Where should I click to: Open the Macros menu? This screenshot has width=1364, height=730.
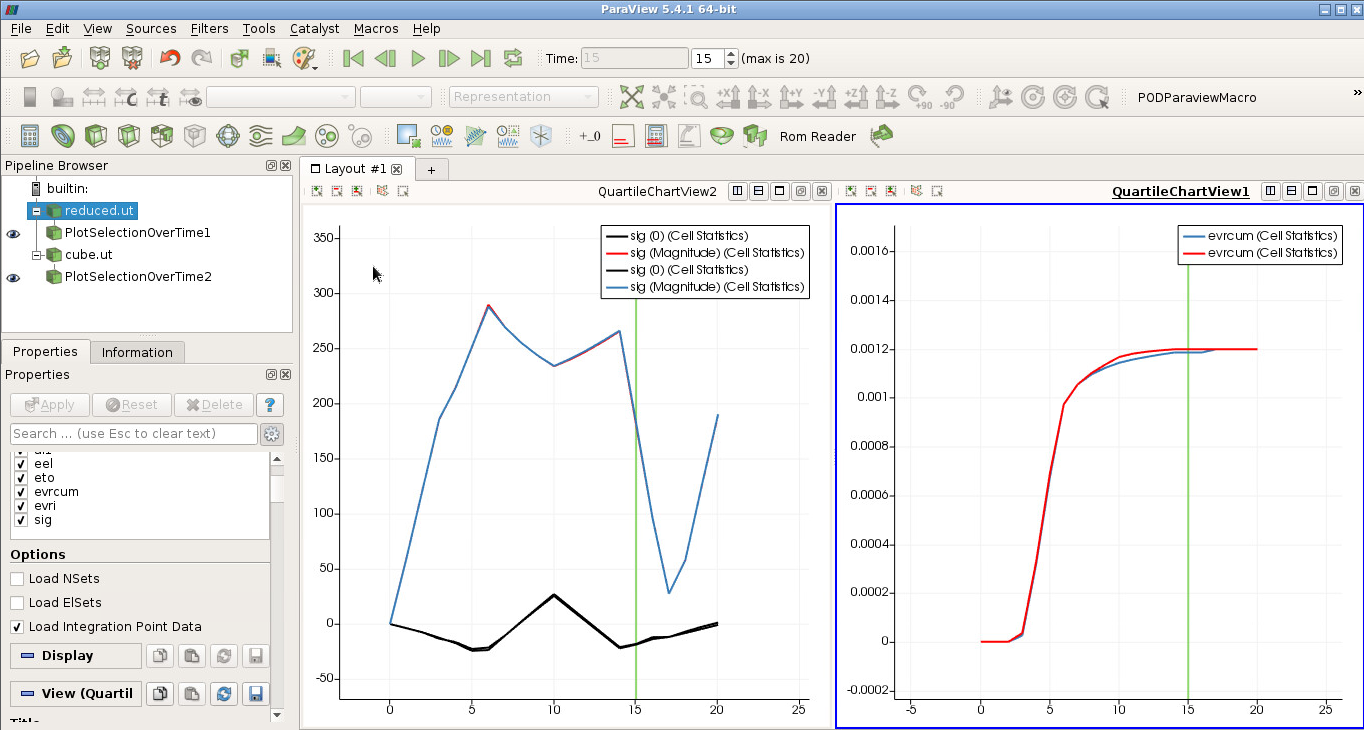tap(376, 29)
